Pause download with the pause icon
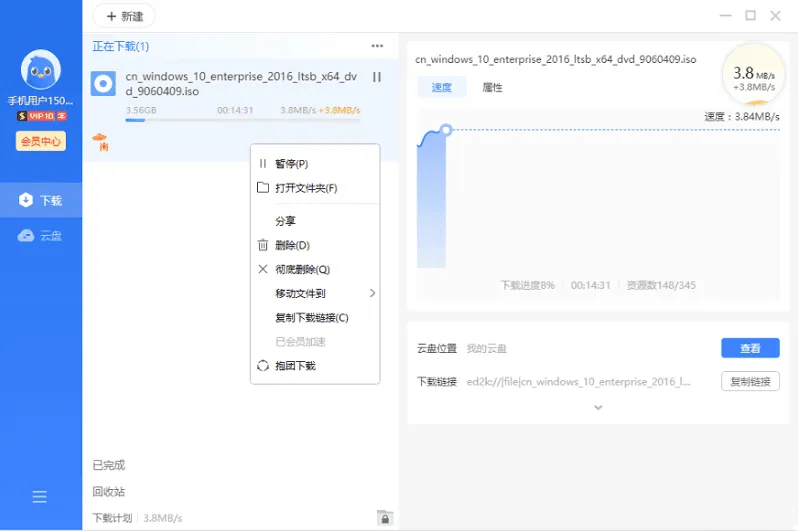The height and width of the screenshot is (531, 798). (377, 77)
